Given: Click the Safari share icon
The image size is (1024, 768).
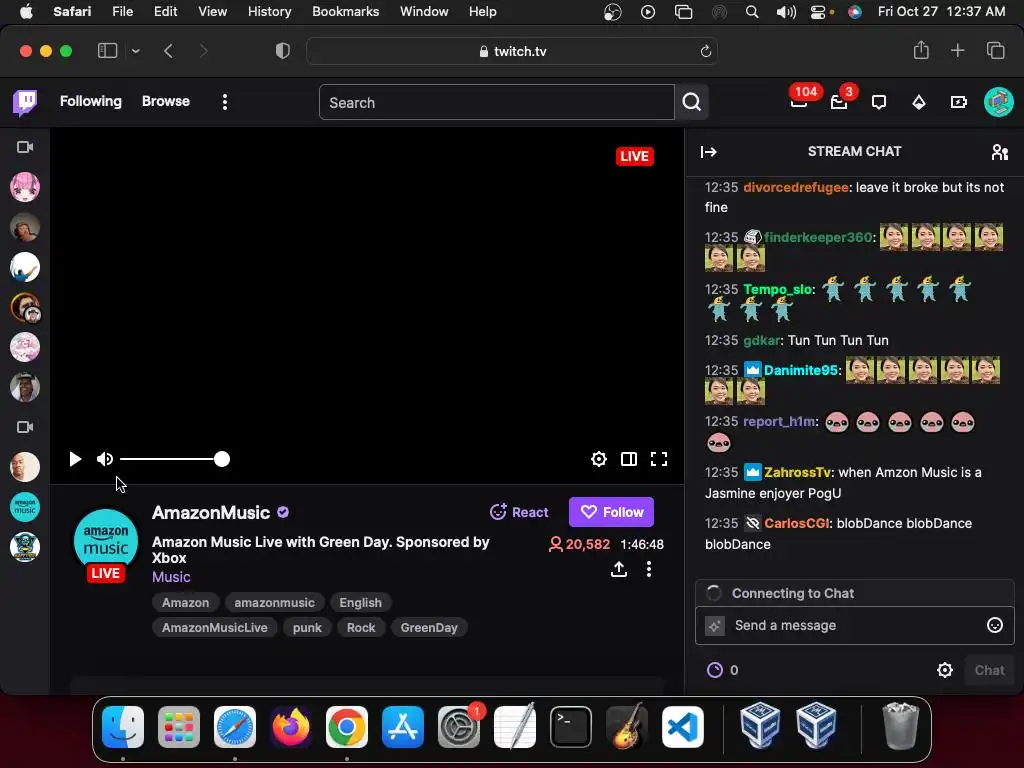Looking at the screenshot, I should (921, 50).
